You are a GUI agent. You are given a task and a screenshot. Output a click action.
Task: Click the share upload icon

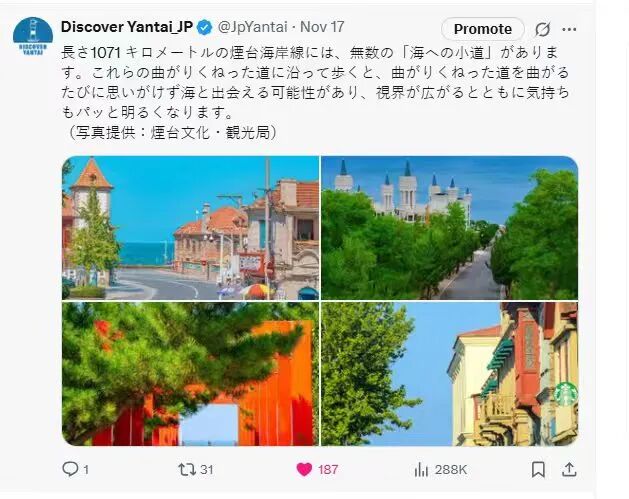tap(569, 469)
